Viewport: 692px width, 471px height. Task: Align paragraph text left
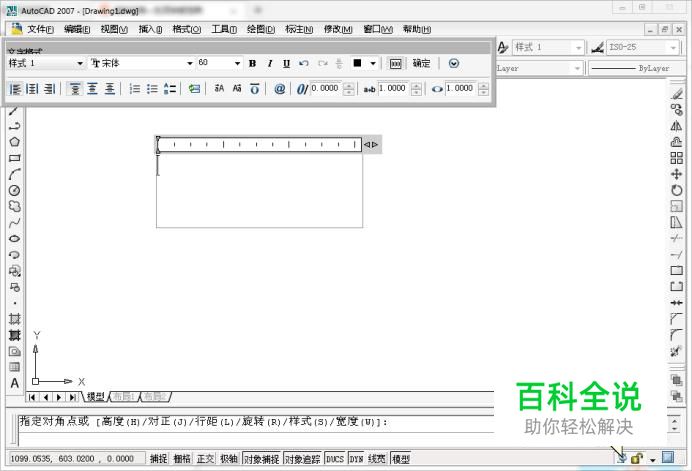click(15, 89)
